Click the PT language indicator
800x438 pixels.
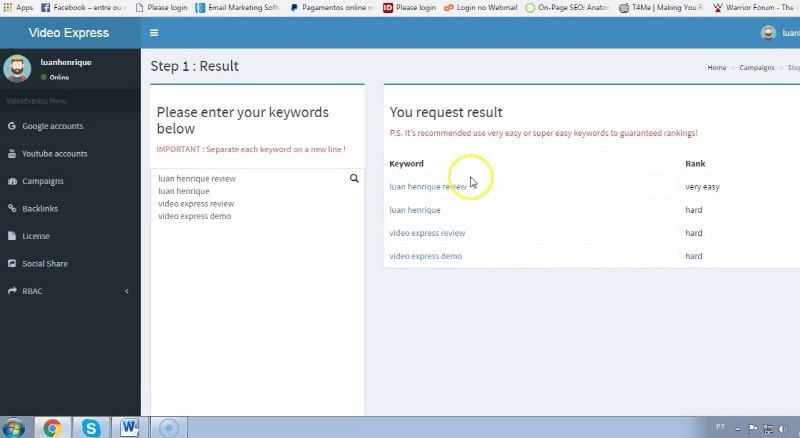click(720, 427)
